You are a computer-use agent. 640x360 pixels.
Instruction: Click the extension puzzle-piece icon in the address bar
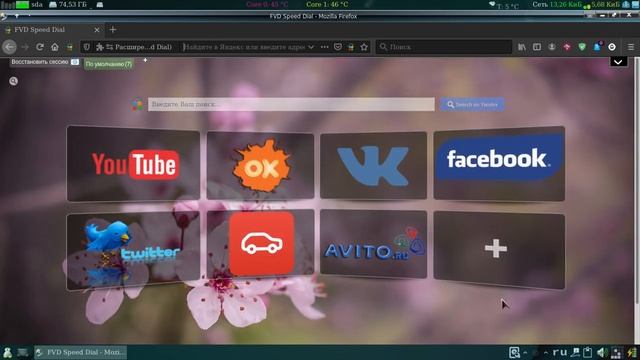click(100, 47)
